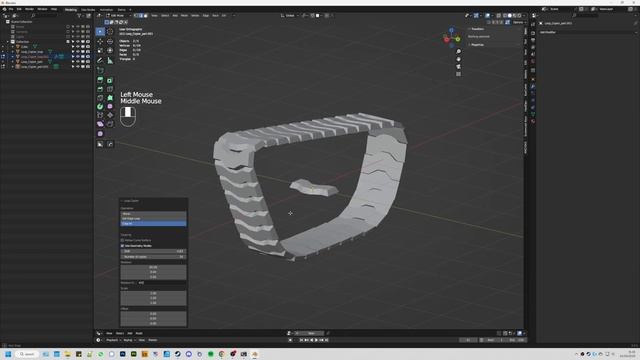Select the Measure ruler tool

pos(110,60)
